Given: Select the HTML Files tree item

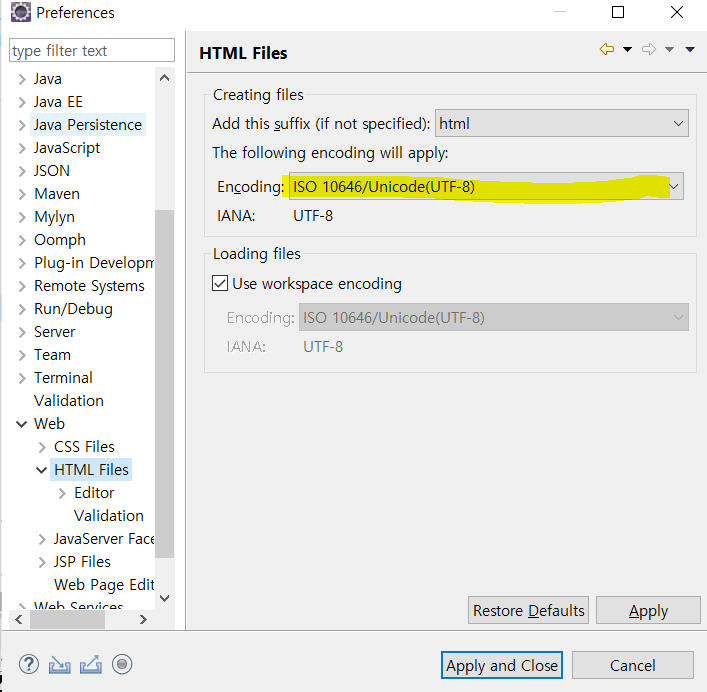Looking at the screenshot, I should click(x=91, y=470).
